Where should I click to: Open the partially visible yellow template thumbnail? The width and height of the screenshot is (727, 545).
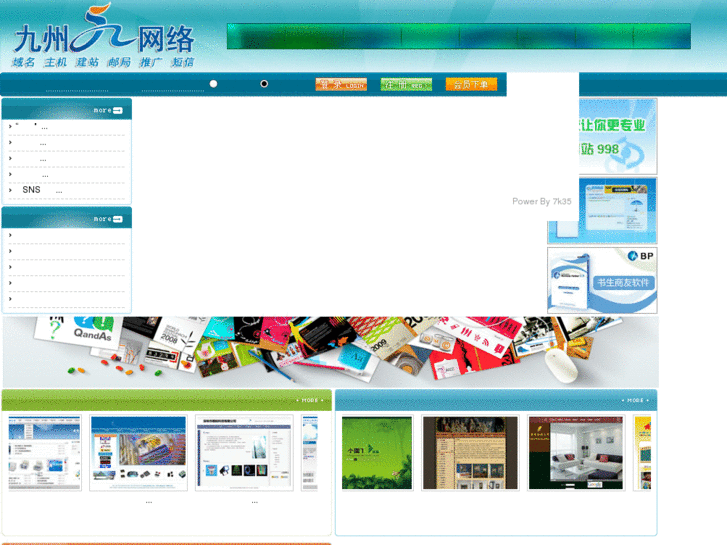point(643,453)
